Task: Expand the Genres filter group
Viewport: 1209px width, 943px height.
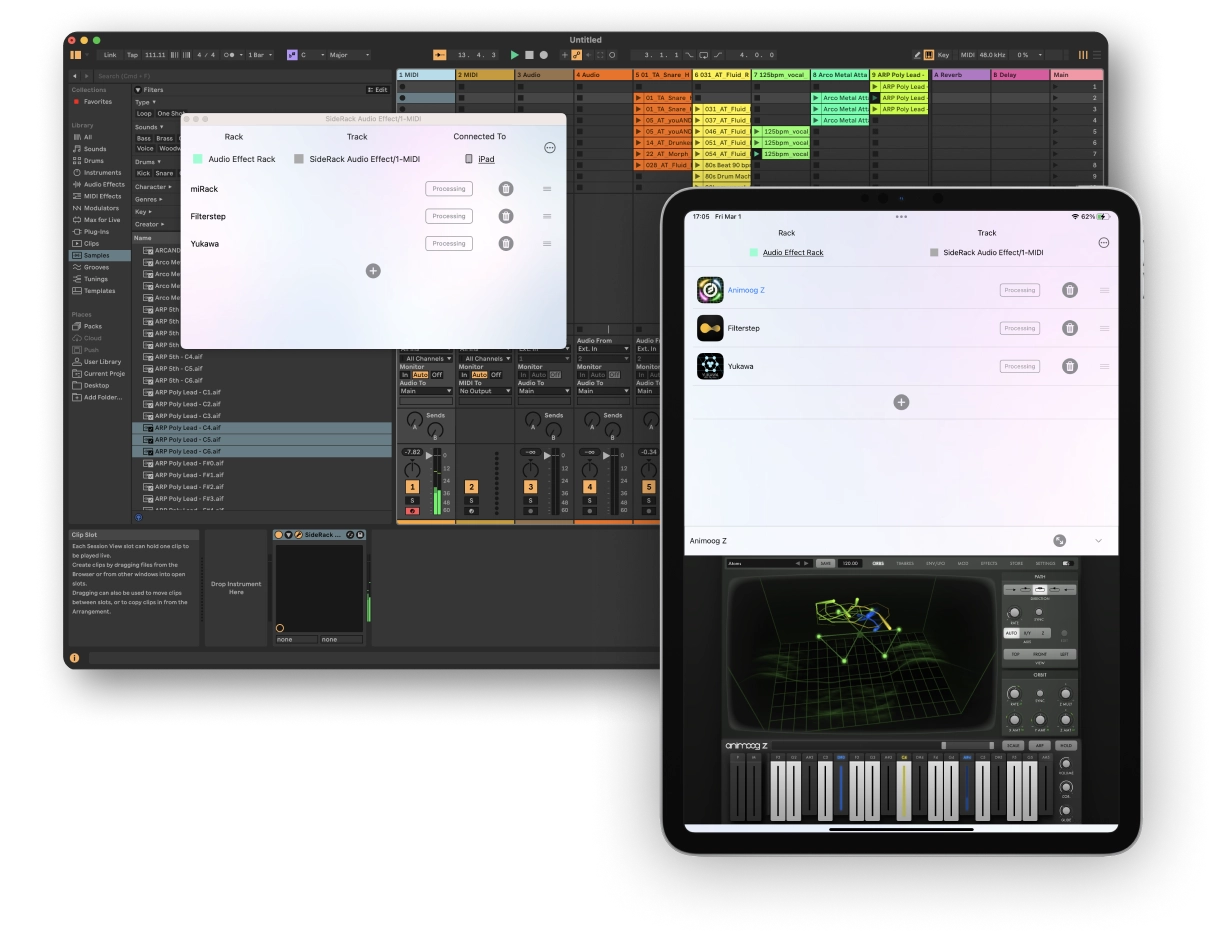Action: [x=148, y=199]
